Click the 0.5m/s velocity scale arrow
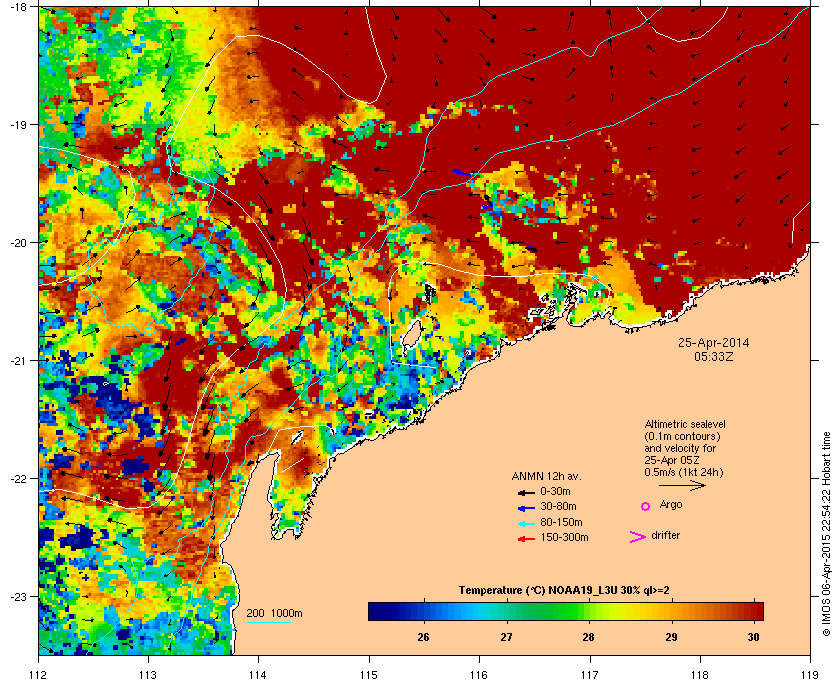Image resolution: width=840 pixels, height=680 pixels. (x=682, y=486)
